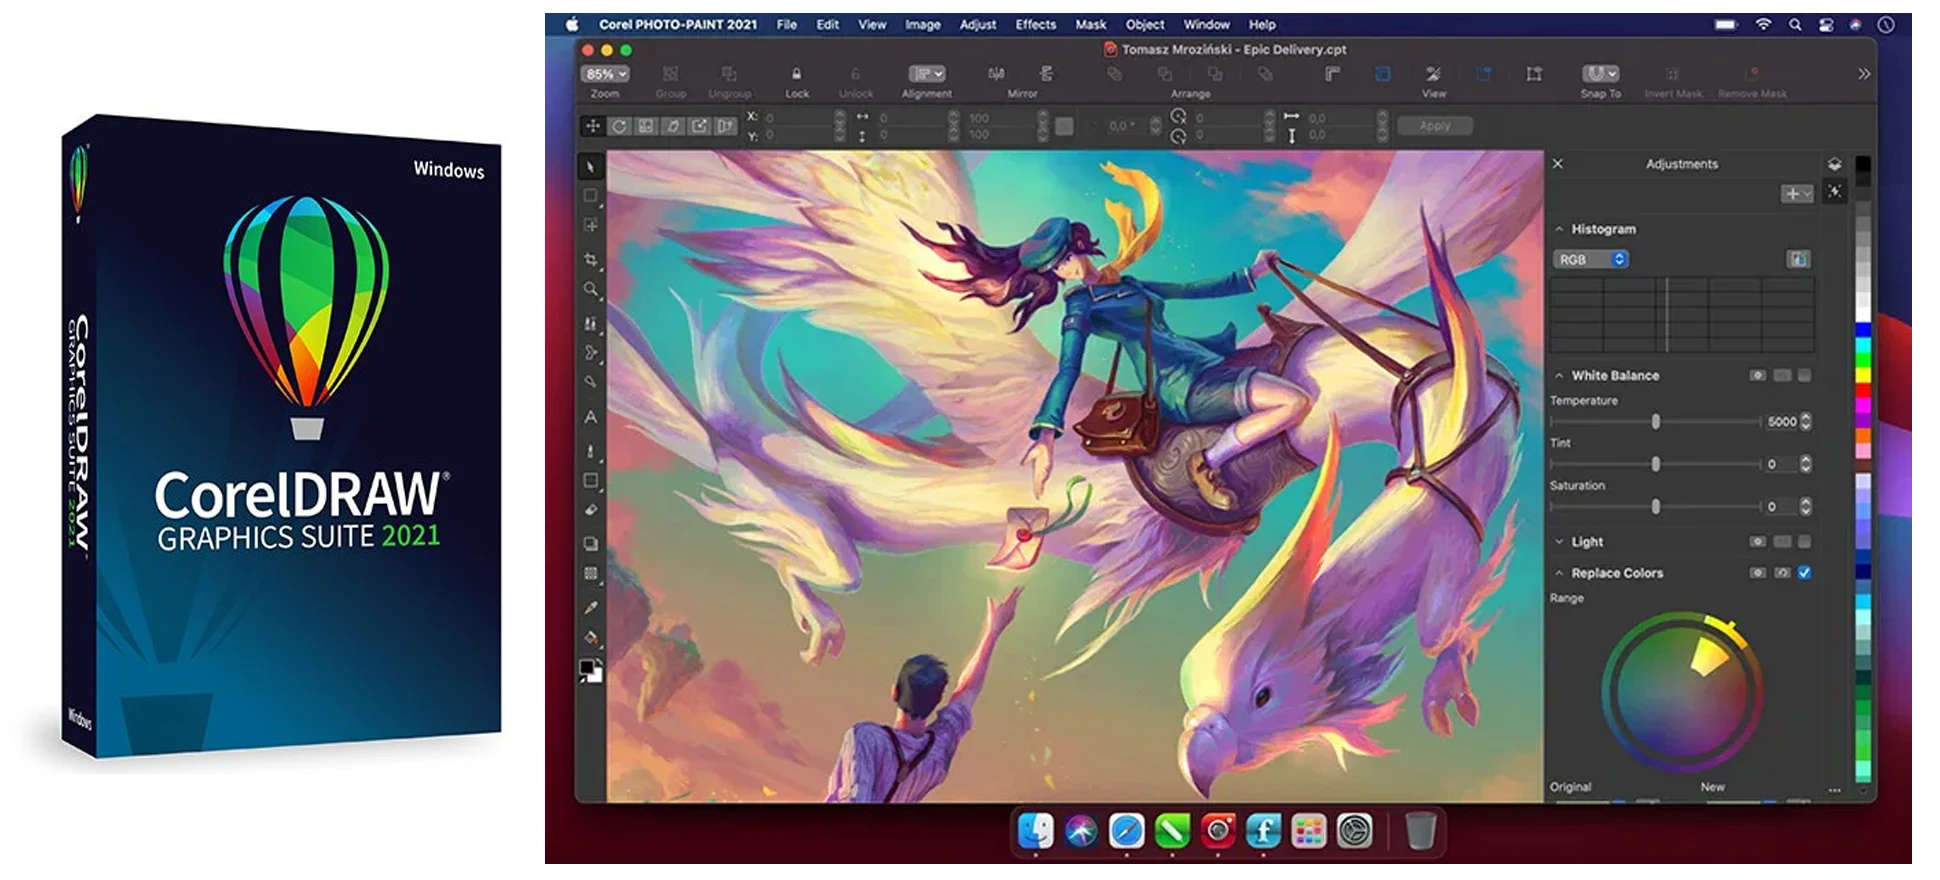Screen dimensions: 1940x880
Task: Click the histogram options icon beside RGB
Action: point(1798,259)
